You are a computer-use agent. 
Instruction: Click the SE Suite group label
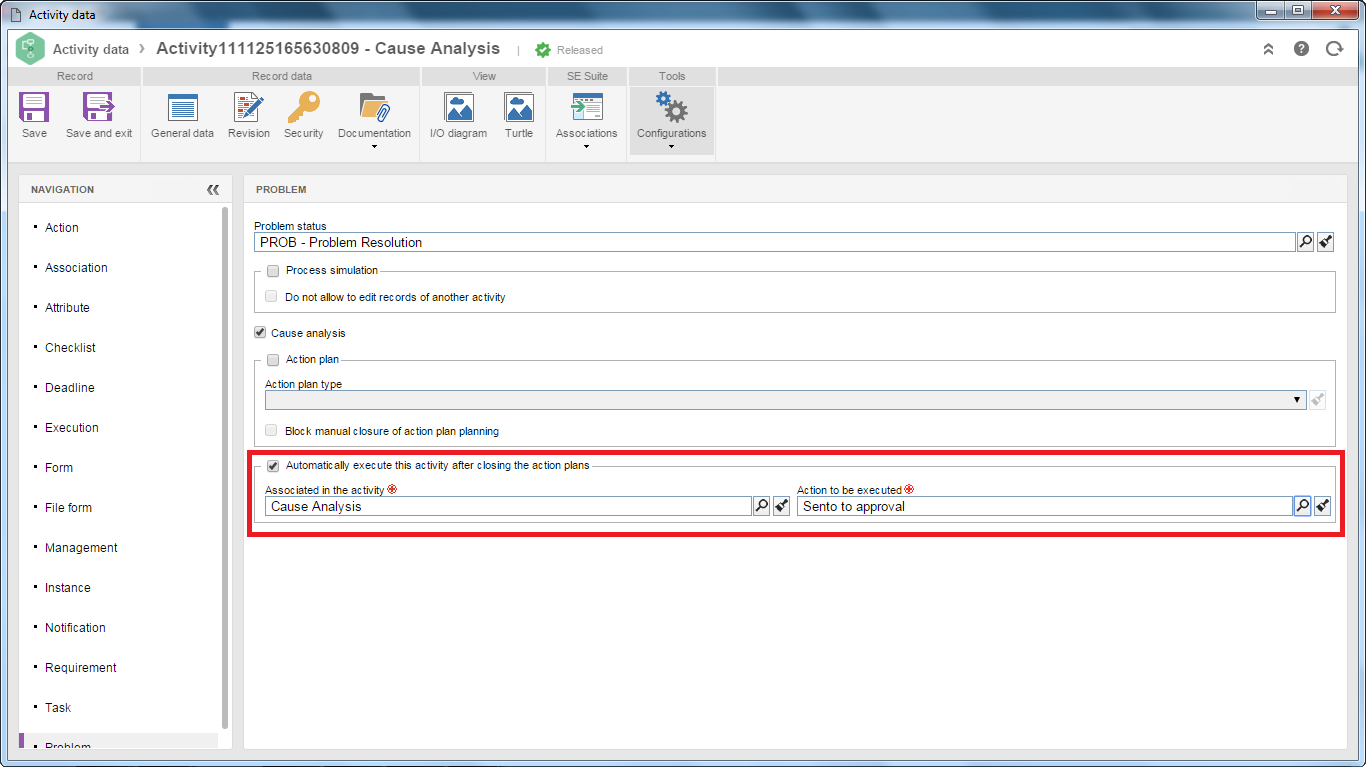pyautogui.click(x=586, y=76)
